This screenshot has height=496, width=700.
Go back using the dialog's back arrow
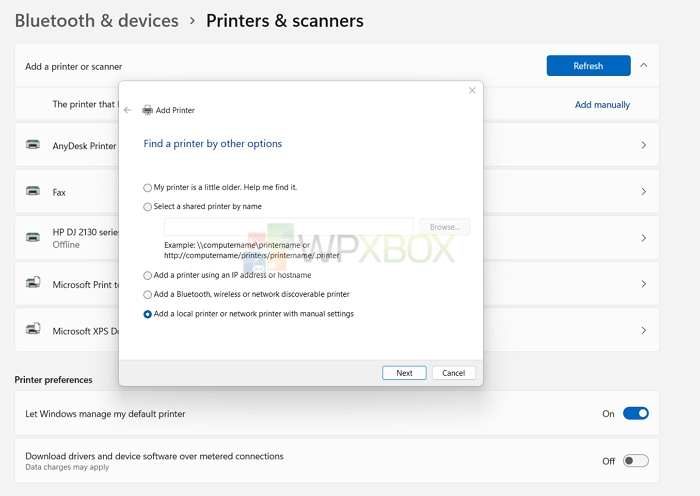(128, 110)
